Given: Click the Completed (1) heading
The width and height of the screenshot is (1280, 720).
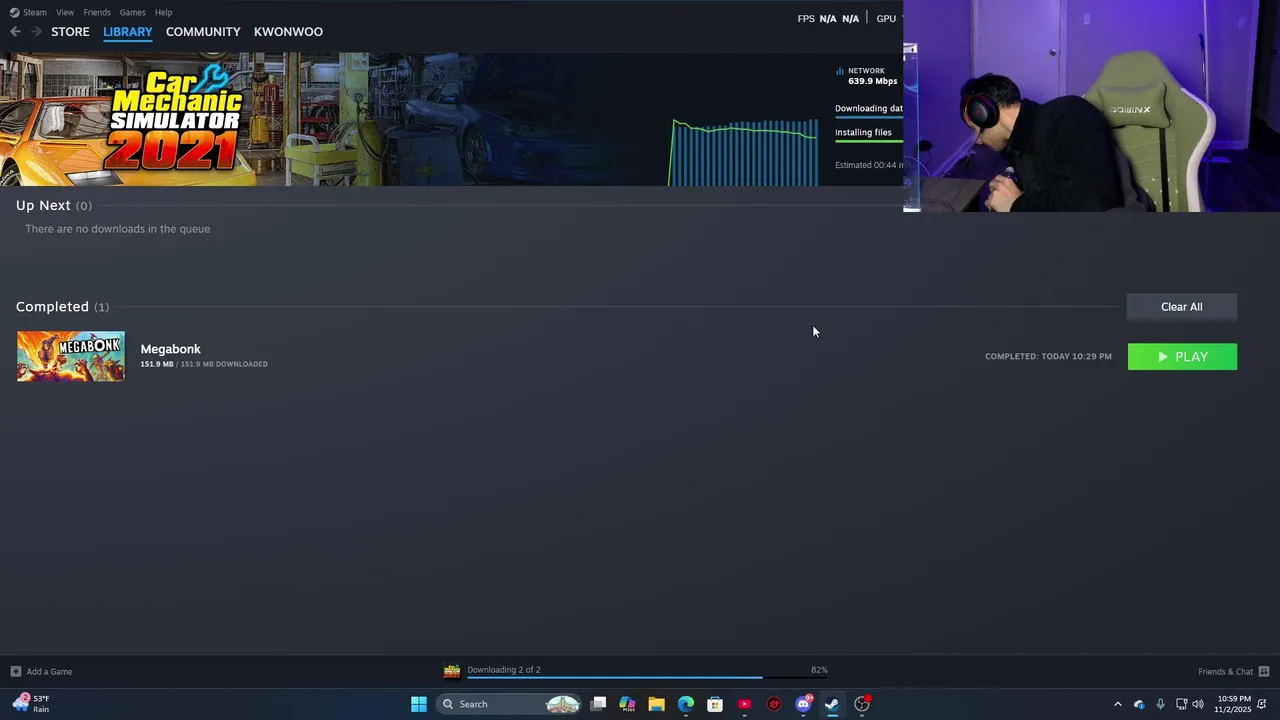Looking at the screenshot, I should (62, 307).
